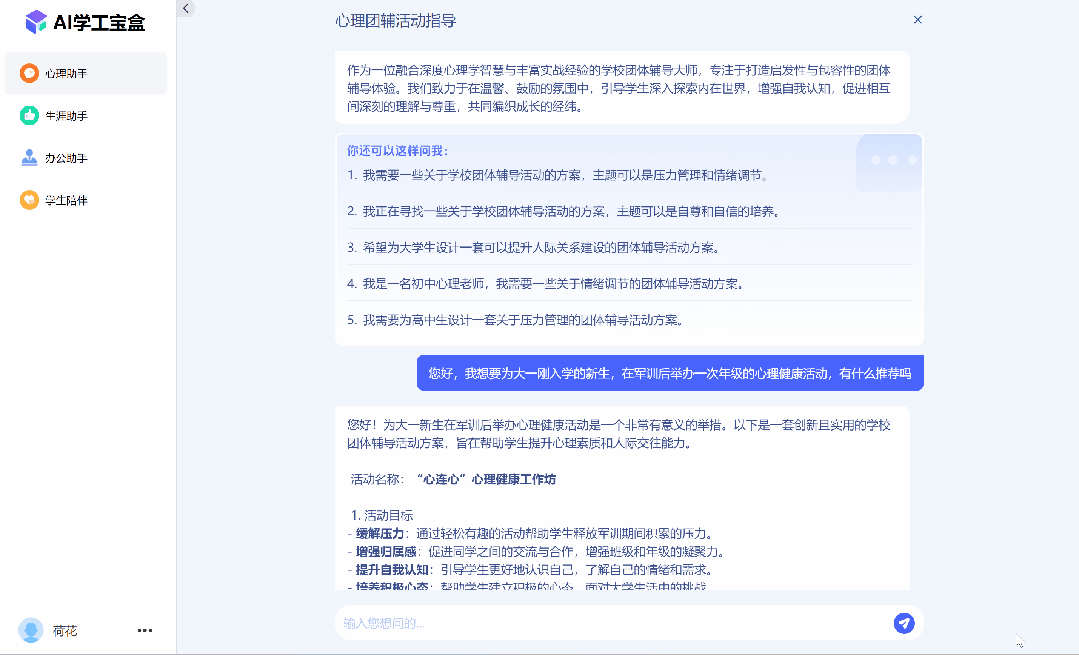Click the blue user message bubble
Viewport: 1079px width, 655px height.
click(x=669, y=373)
